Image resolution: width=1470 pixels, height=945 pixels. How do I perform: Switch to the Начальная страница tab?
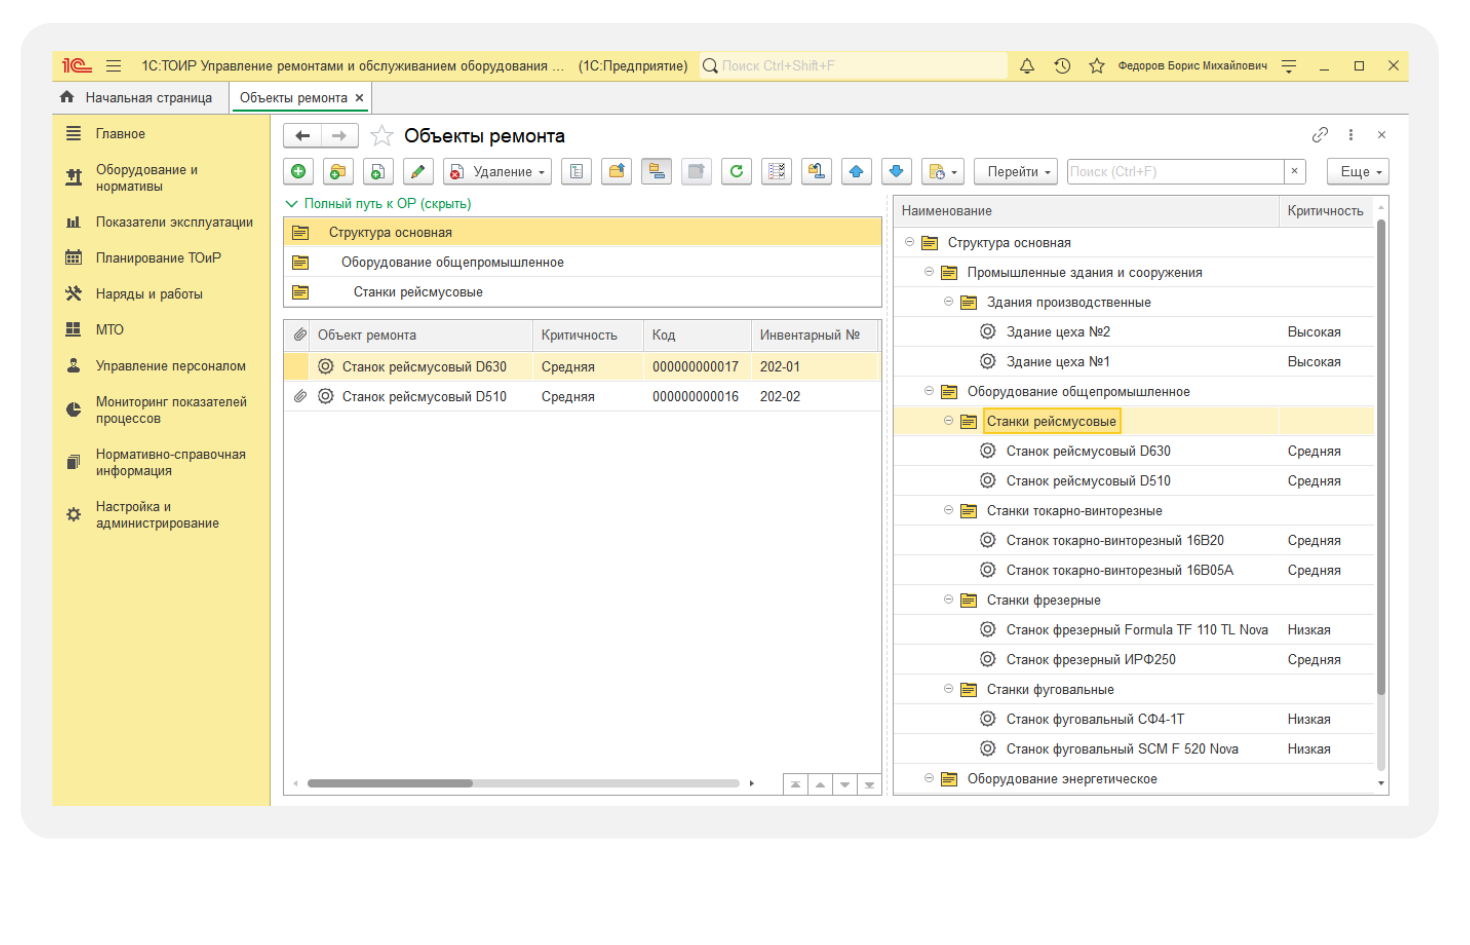pyautogui.click(x=137, y=98)
